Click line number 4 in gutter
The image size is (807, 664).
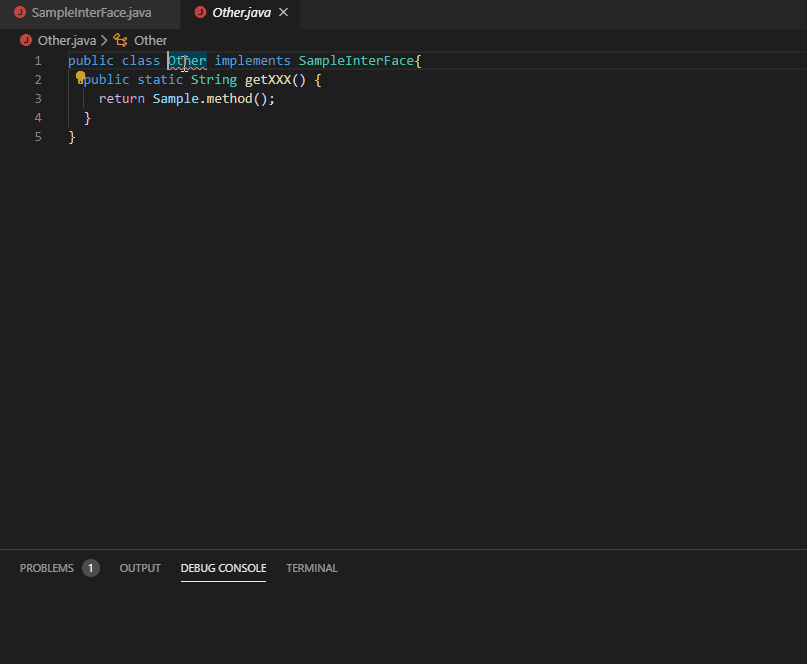tap(38, 118)
